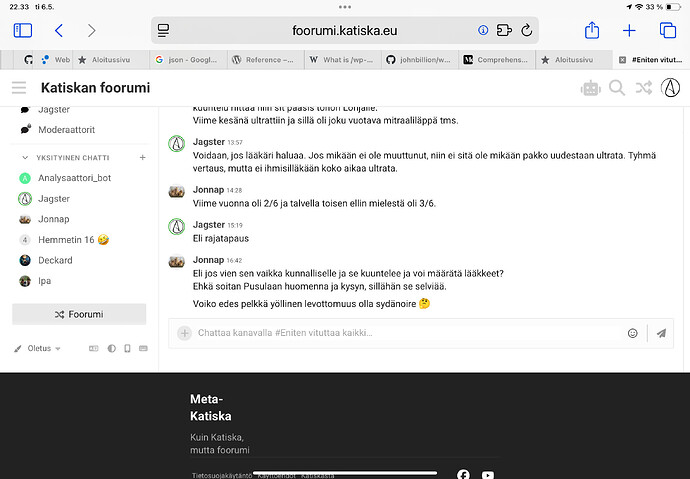The image size is (690, 479).
Task: Collapse the Yksityinen chatti section
Action: tap(25, 157)
